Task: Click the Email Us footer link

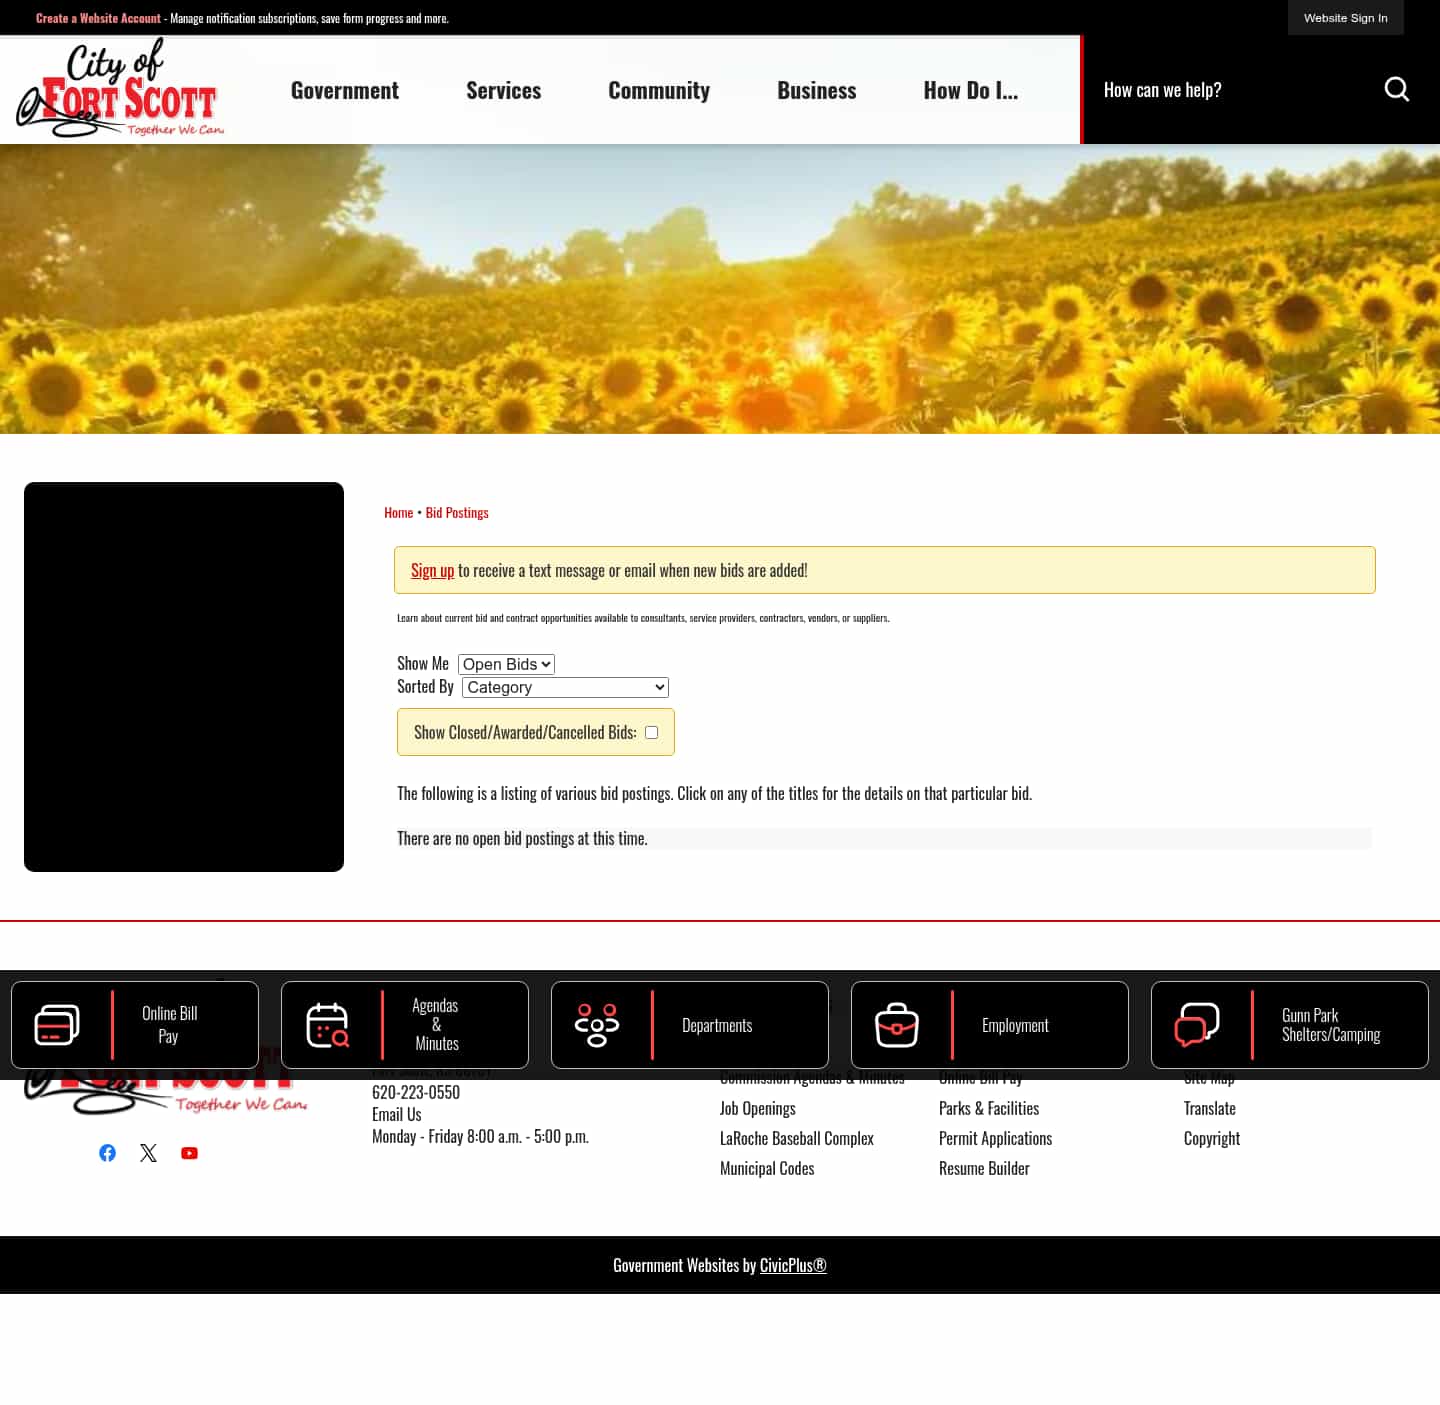Action: pos(397,1114)
